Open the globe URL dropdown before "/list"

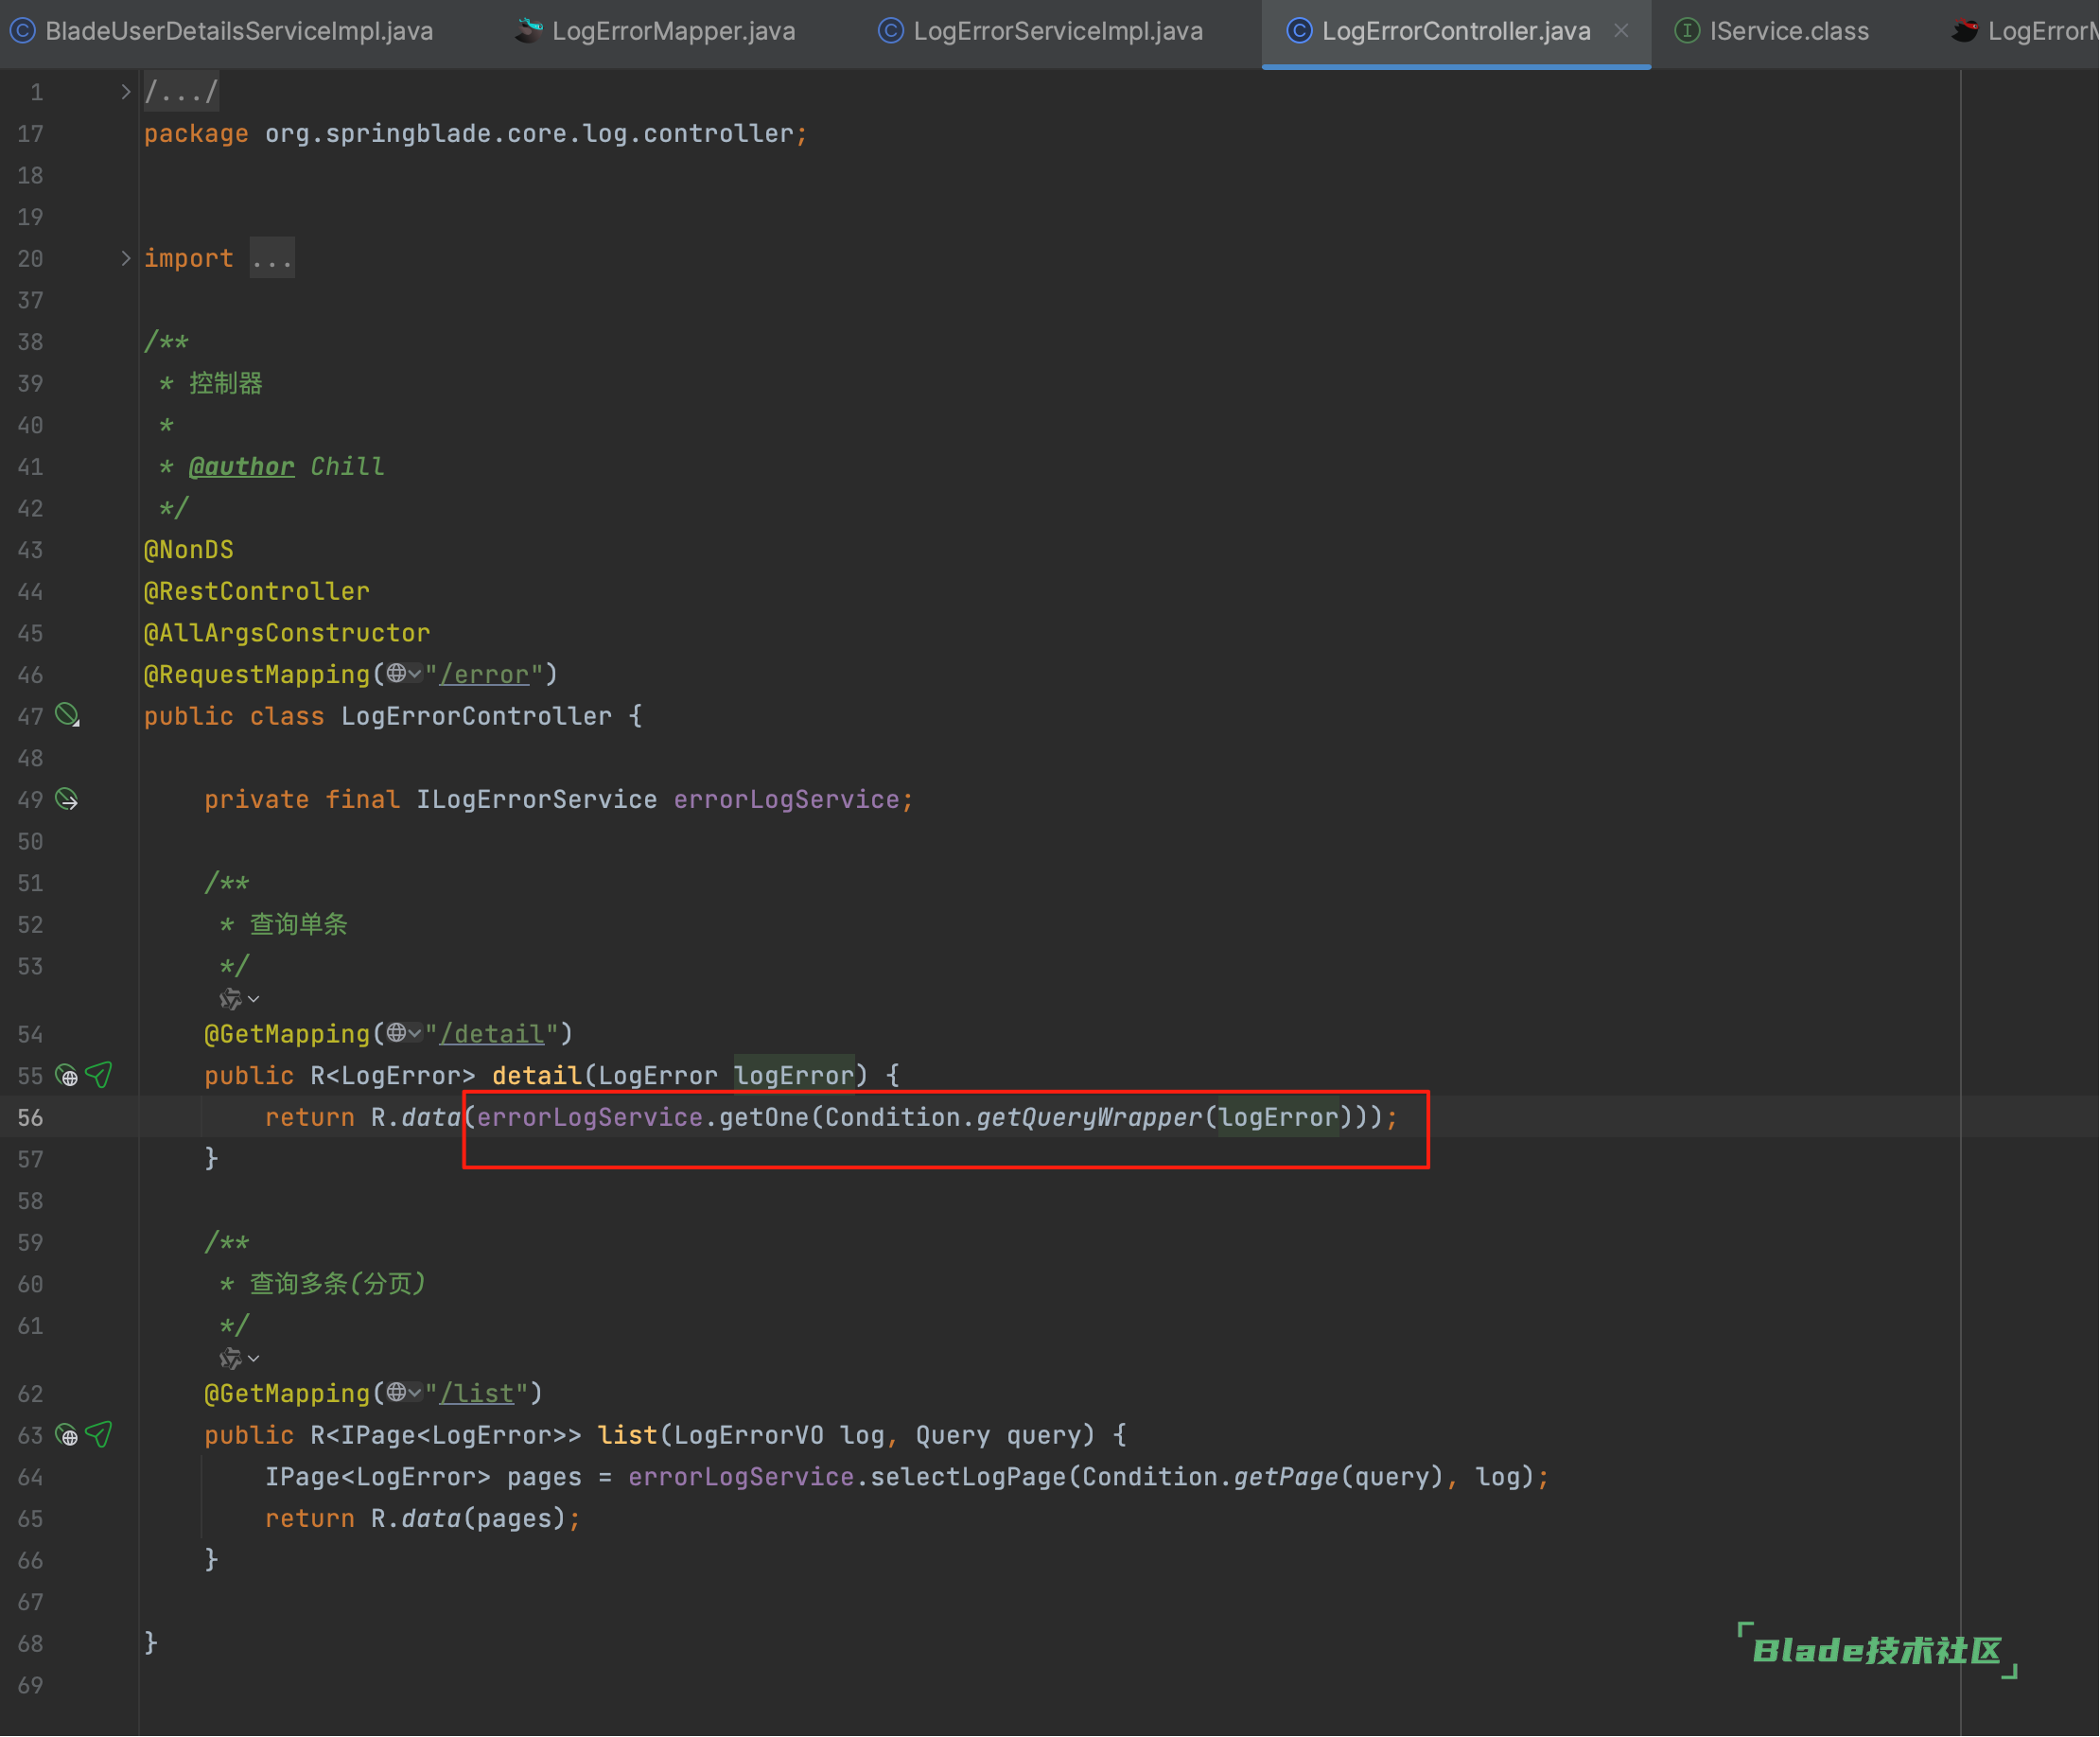pos(404,1393)
